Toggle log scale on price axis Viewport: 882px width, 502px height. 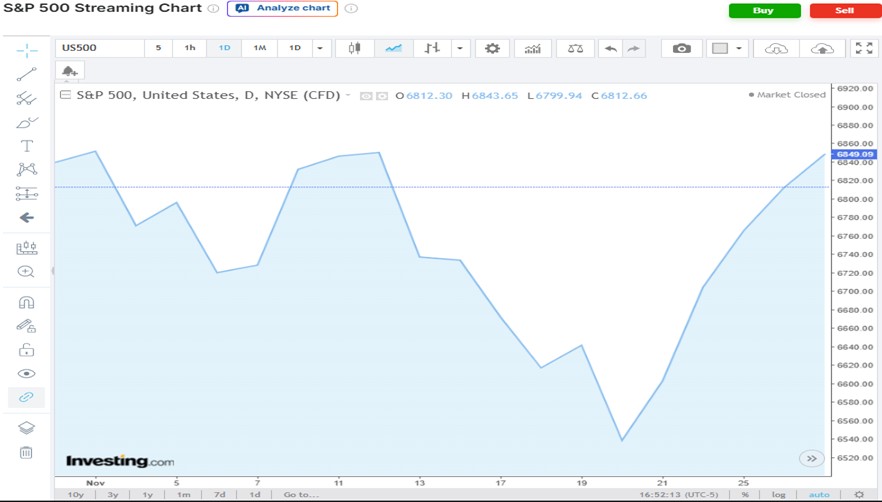coord(779,495)
